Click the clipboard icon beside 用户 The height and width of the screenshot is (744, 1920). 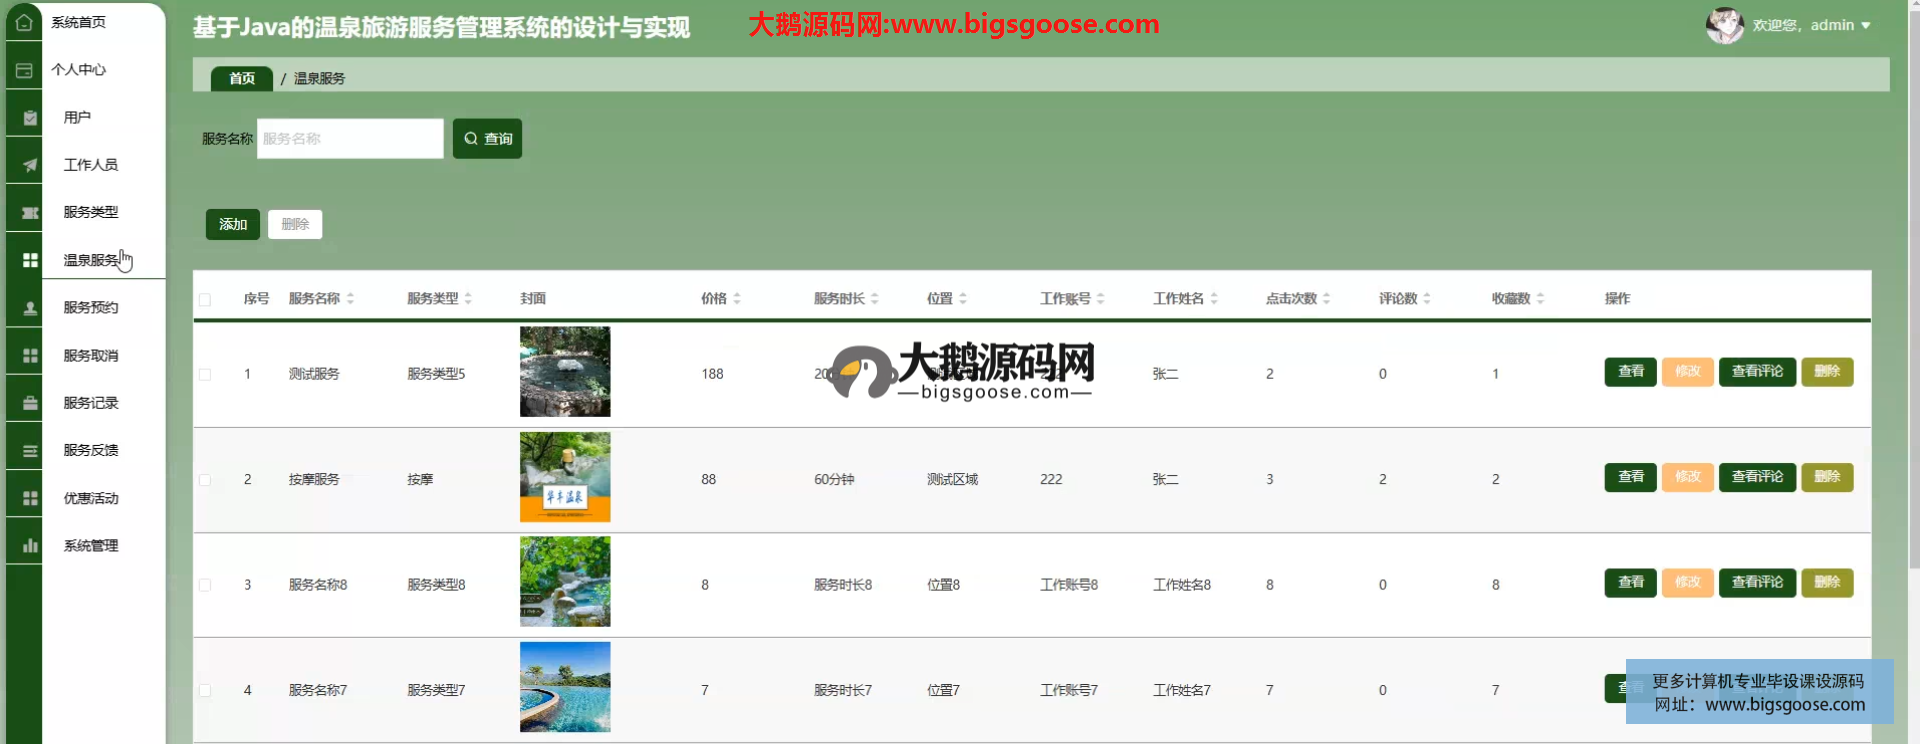(30, 118)
